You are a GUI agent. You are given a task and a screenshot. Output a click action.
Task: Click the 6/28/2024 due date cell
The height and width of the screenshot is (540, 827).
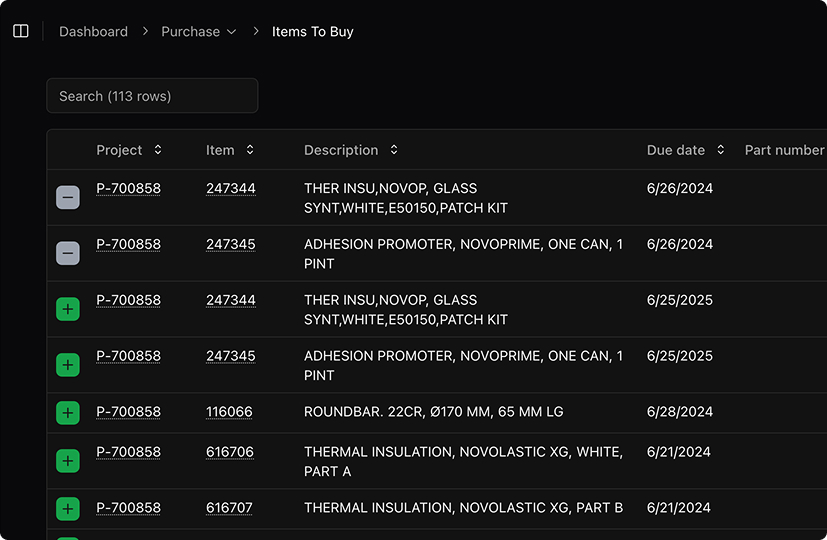tap(679, 412)
